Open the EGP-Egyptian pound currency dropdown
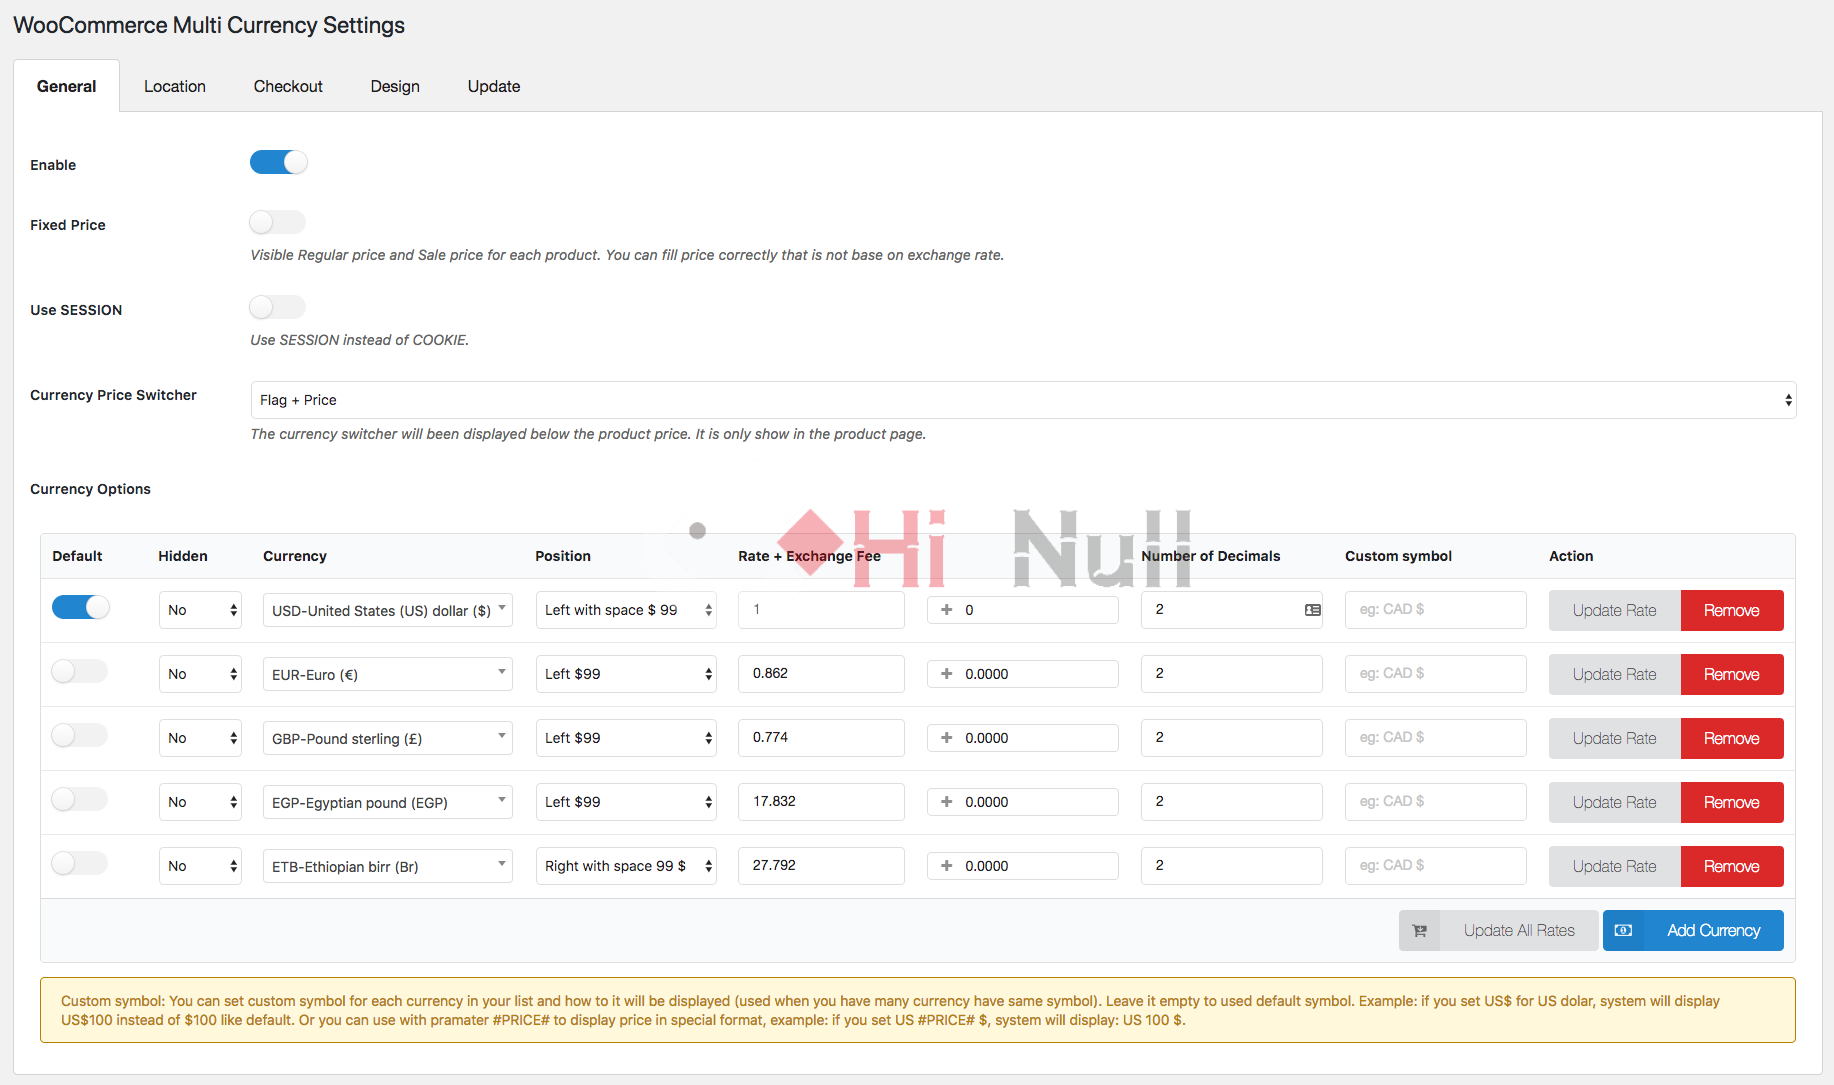Image resolution: width=1834 pixels, height=1085 pixels. (x=388, y=802)
